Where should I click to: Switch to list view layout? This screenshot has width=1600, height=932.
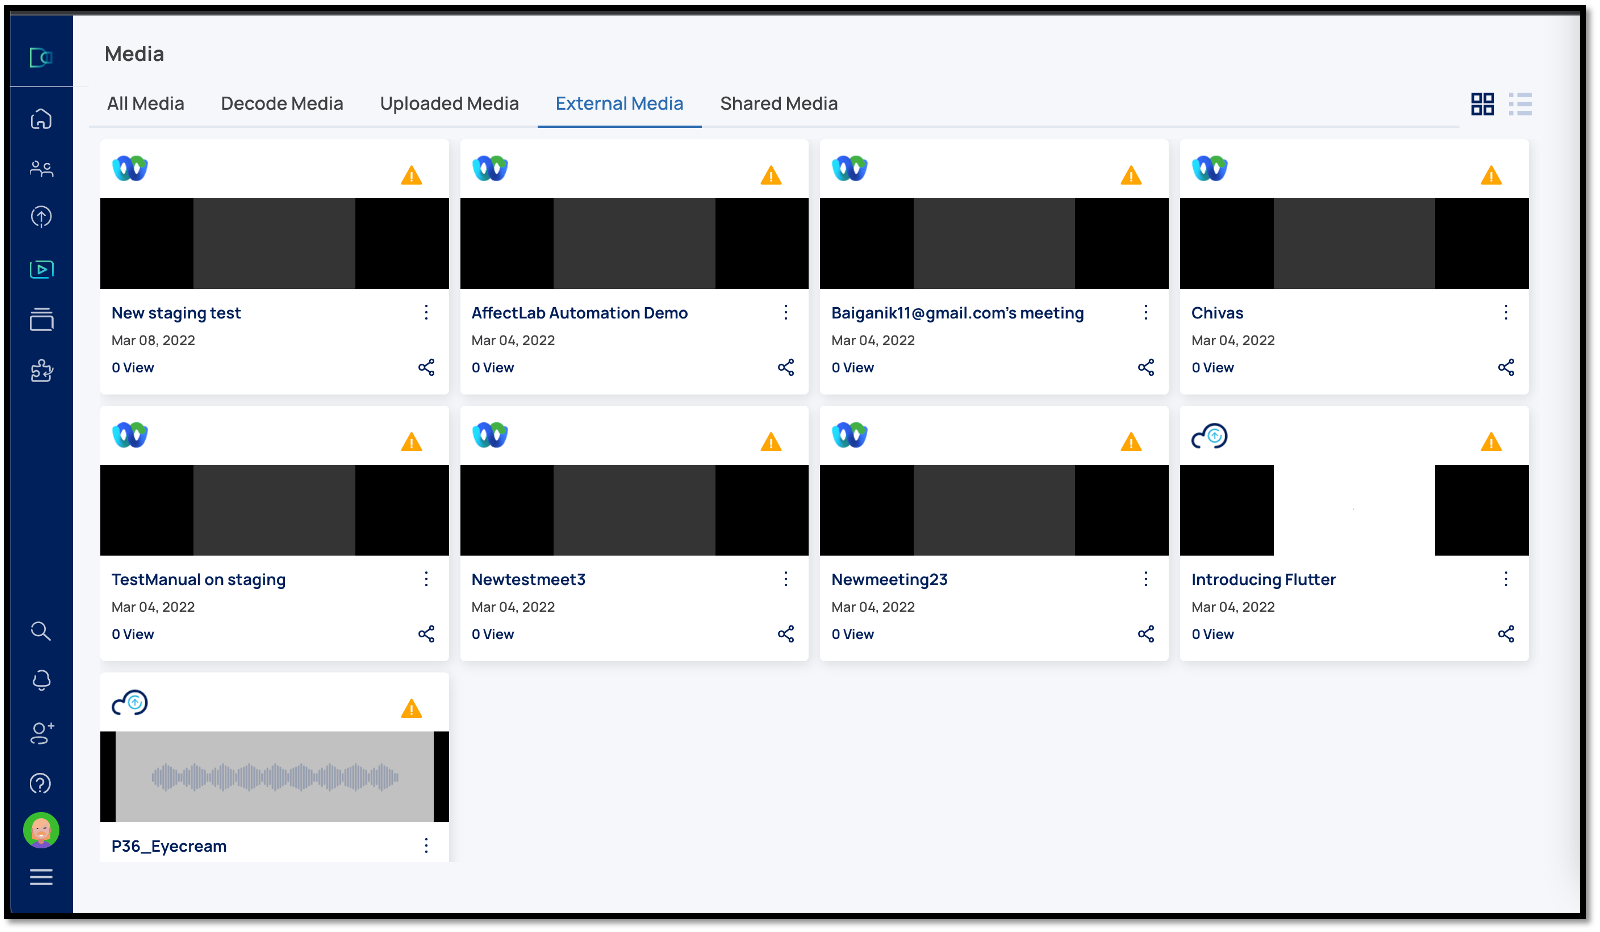point(1520,104)
